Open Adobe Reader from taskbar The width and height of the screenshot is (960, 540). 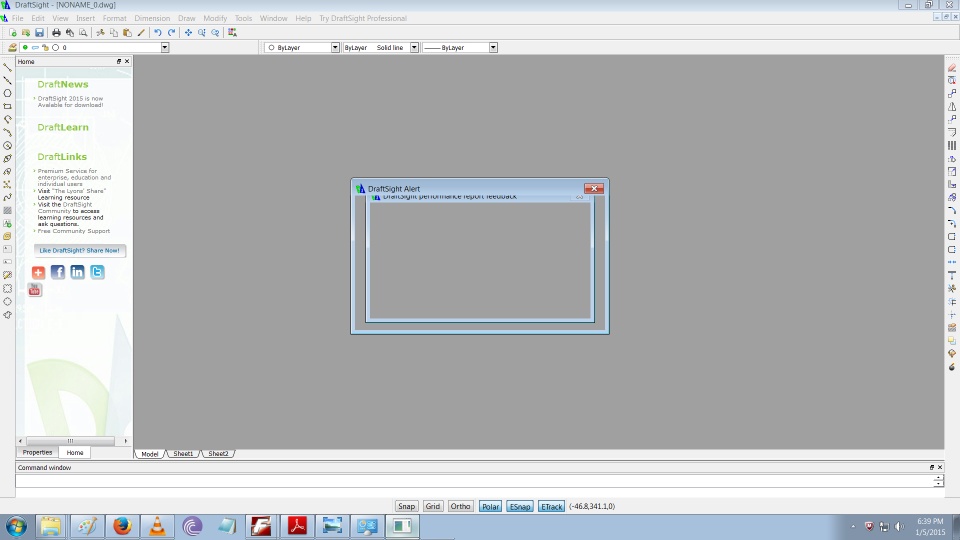(297, 526)
